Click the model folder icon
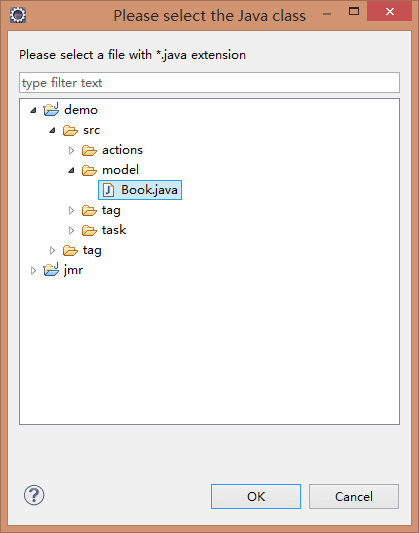 tap(89, 170)
